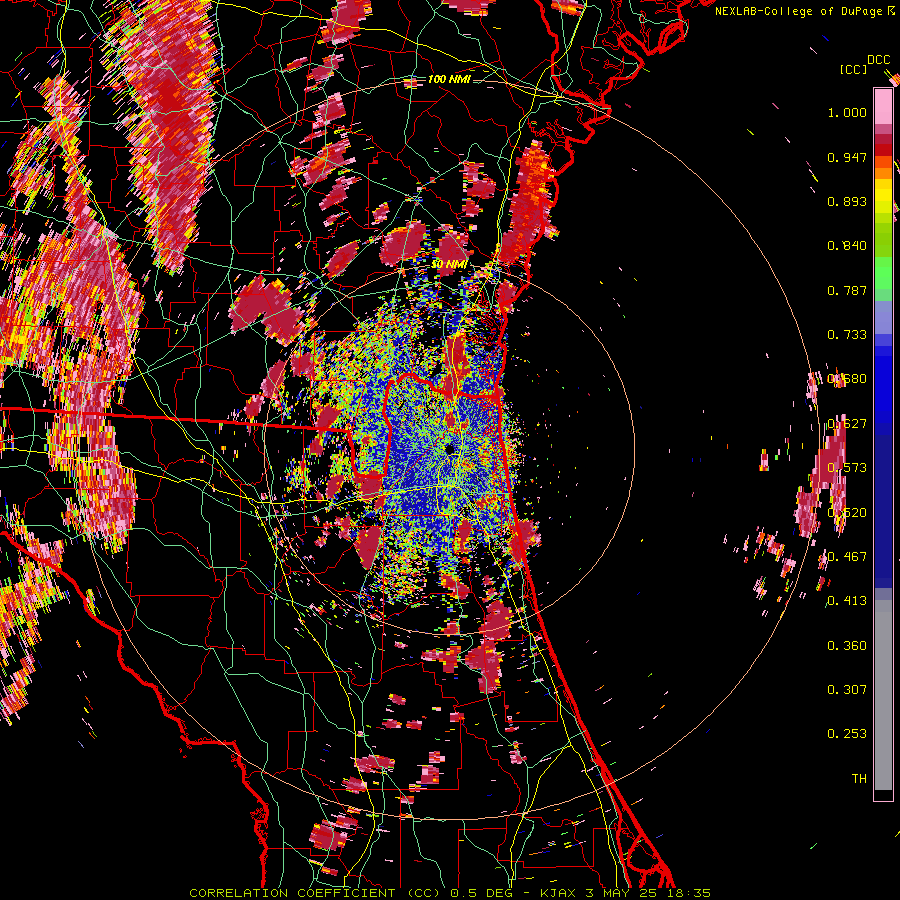
Task: Click the DCC [CC] color scale heading
Action: tap(865, 64)
